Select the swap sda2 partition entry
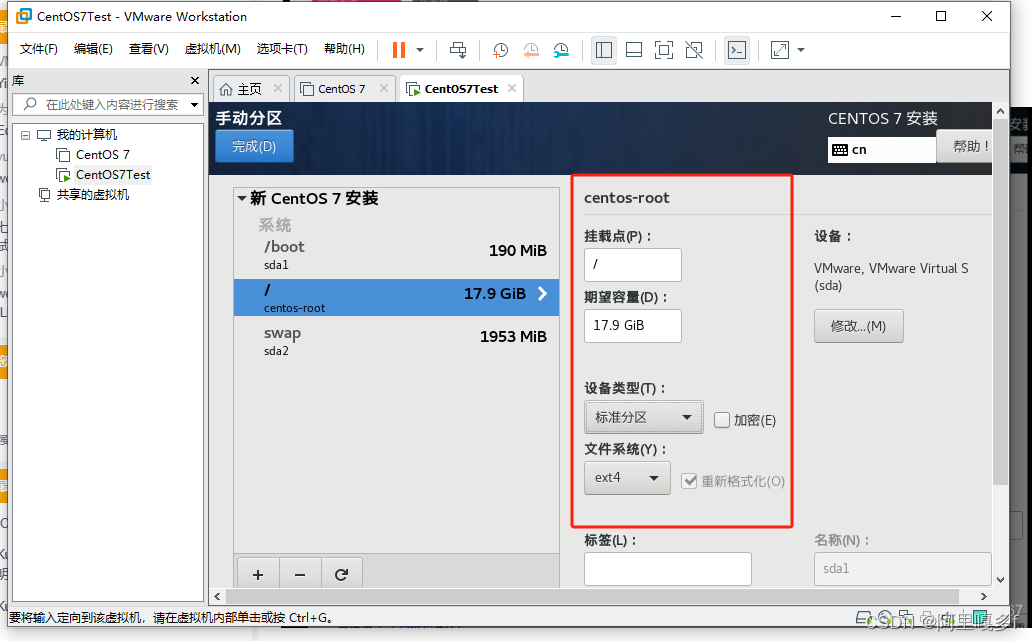Image resolution: width=1035 pixels, height=641 pixels. [396, 340]
